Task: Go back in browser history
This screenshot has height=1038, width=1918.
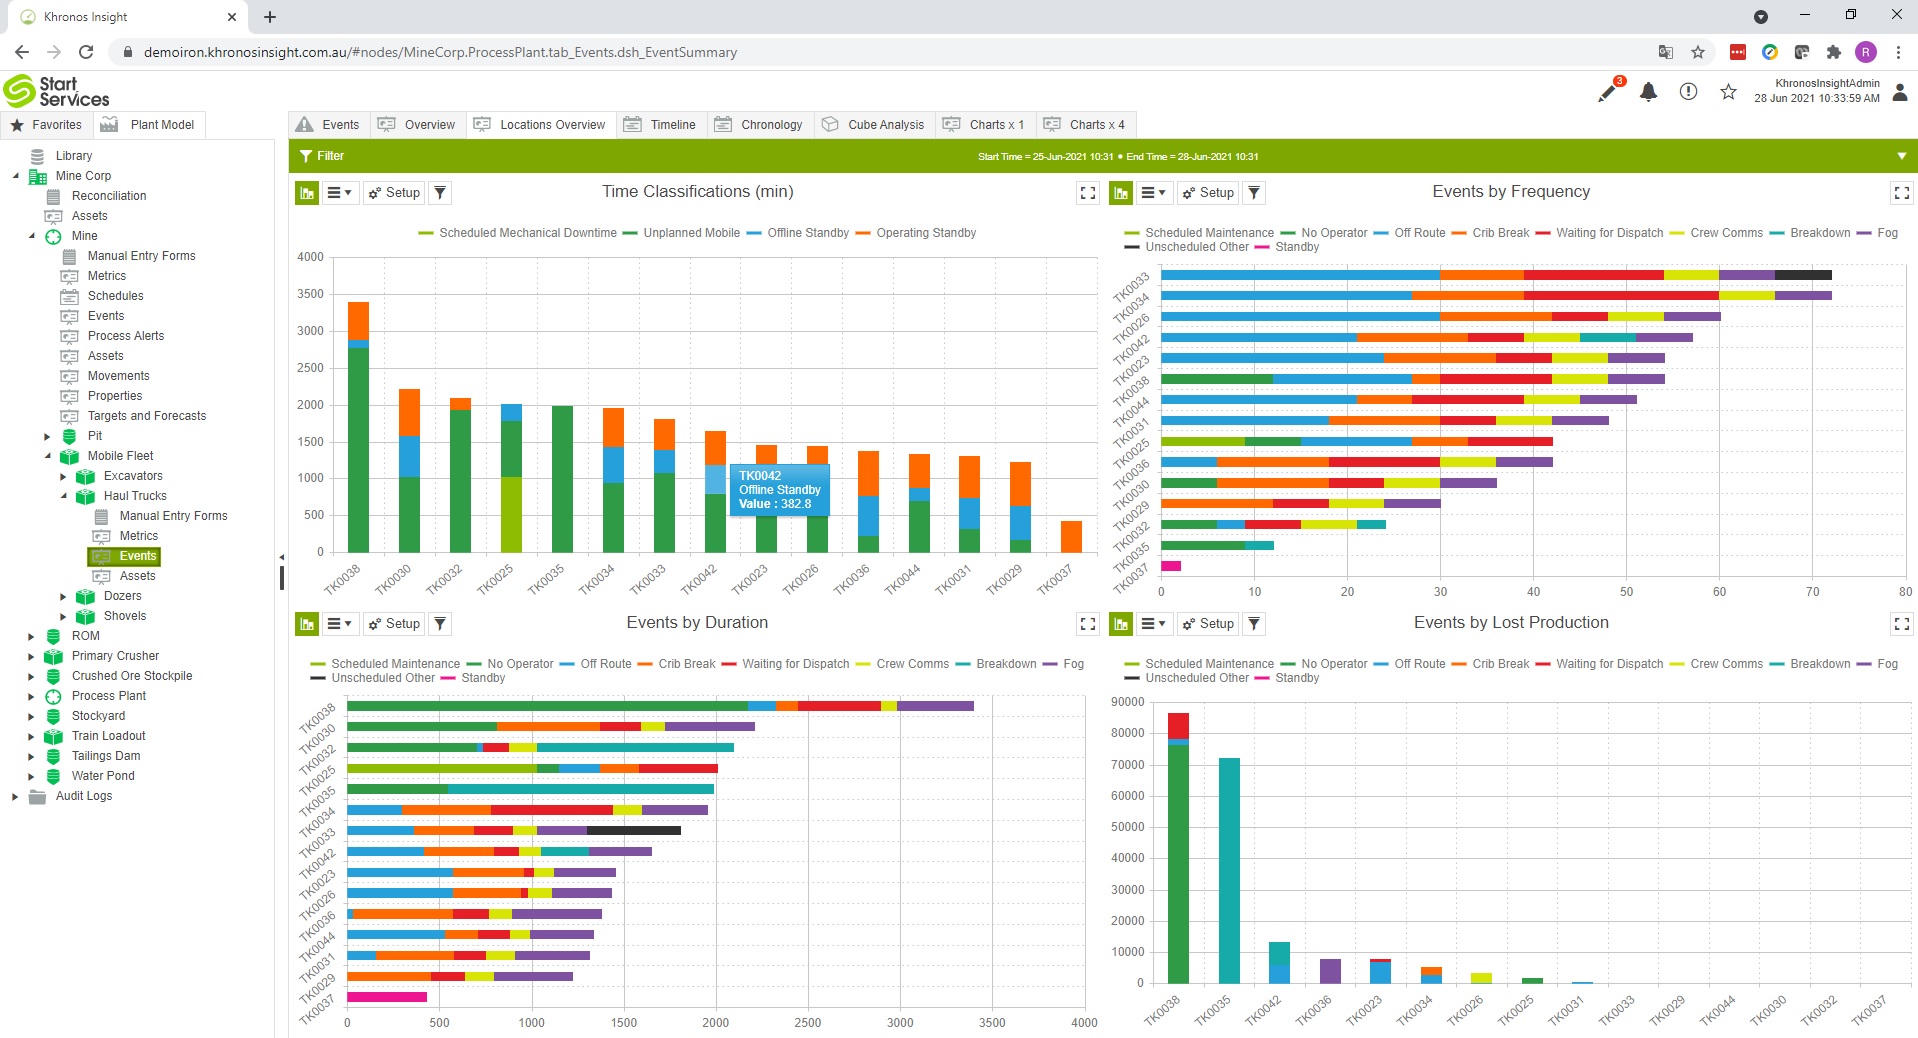Action: click(22, 52)
